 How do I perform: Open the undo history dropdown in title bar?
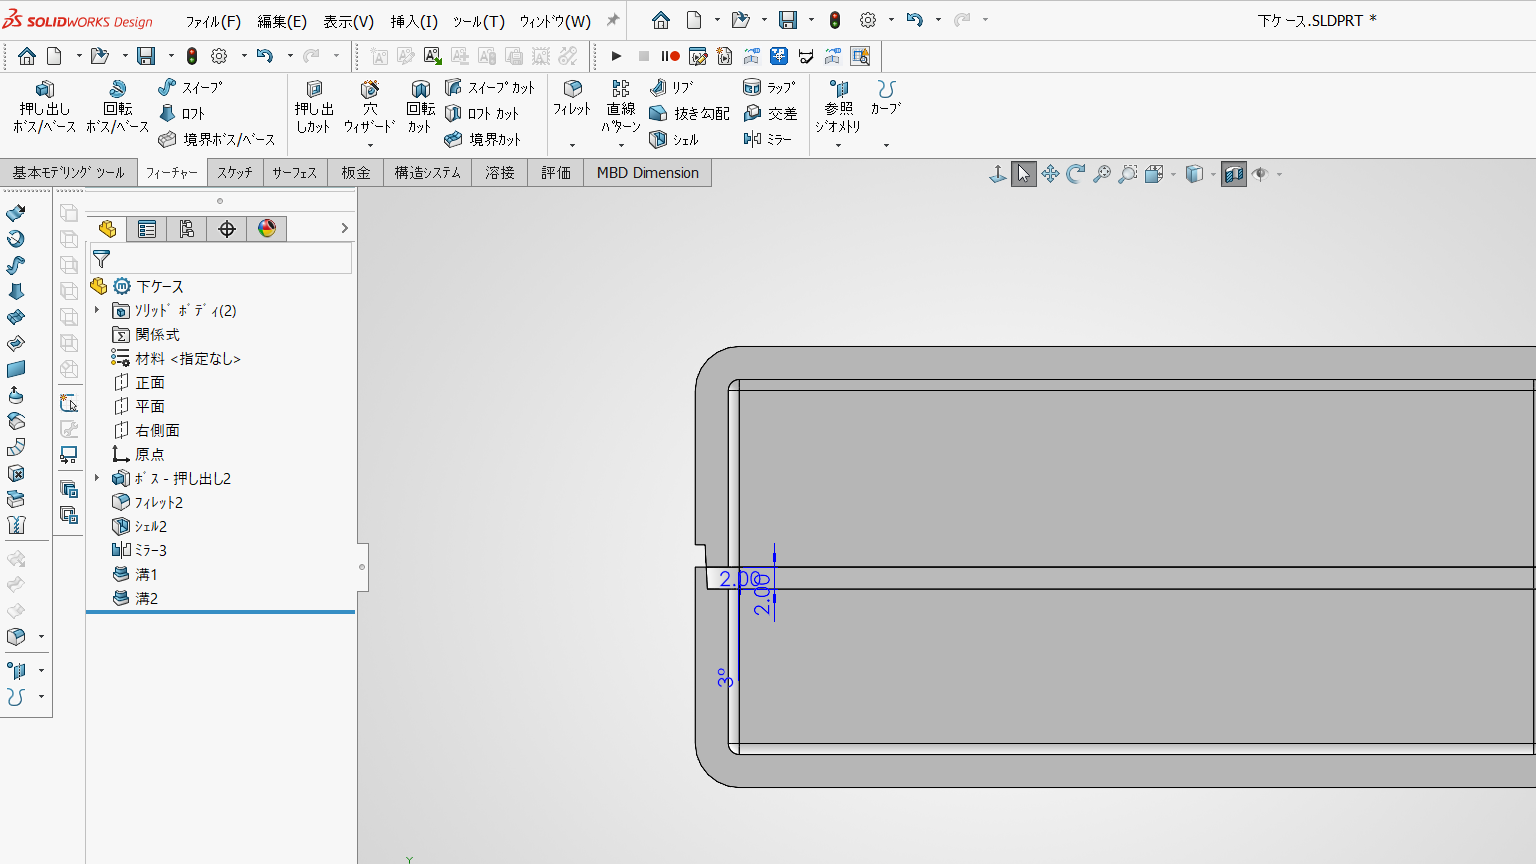(938, 20)
